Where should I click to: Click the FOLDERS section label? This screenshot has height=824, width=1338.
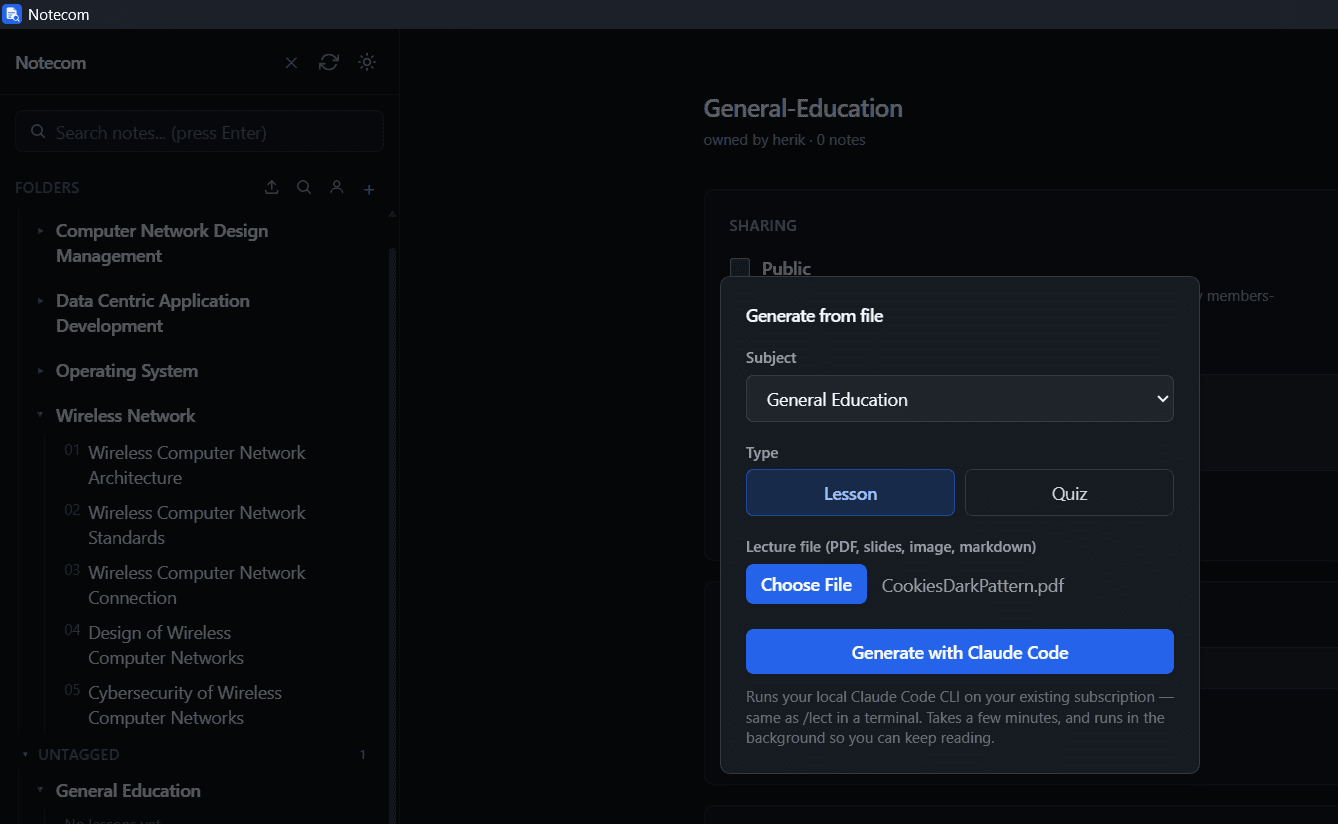pyautogui.click(x=47, y=188)
